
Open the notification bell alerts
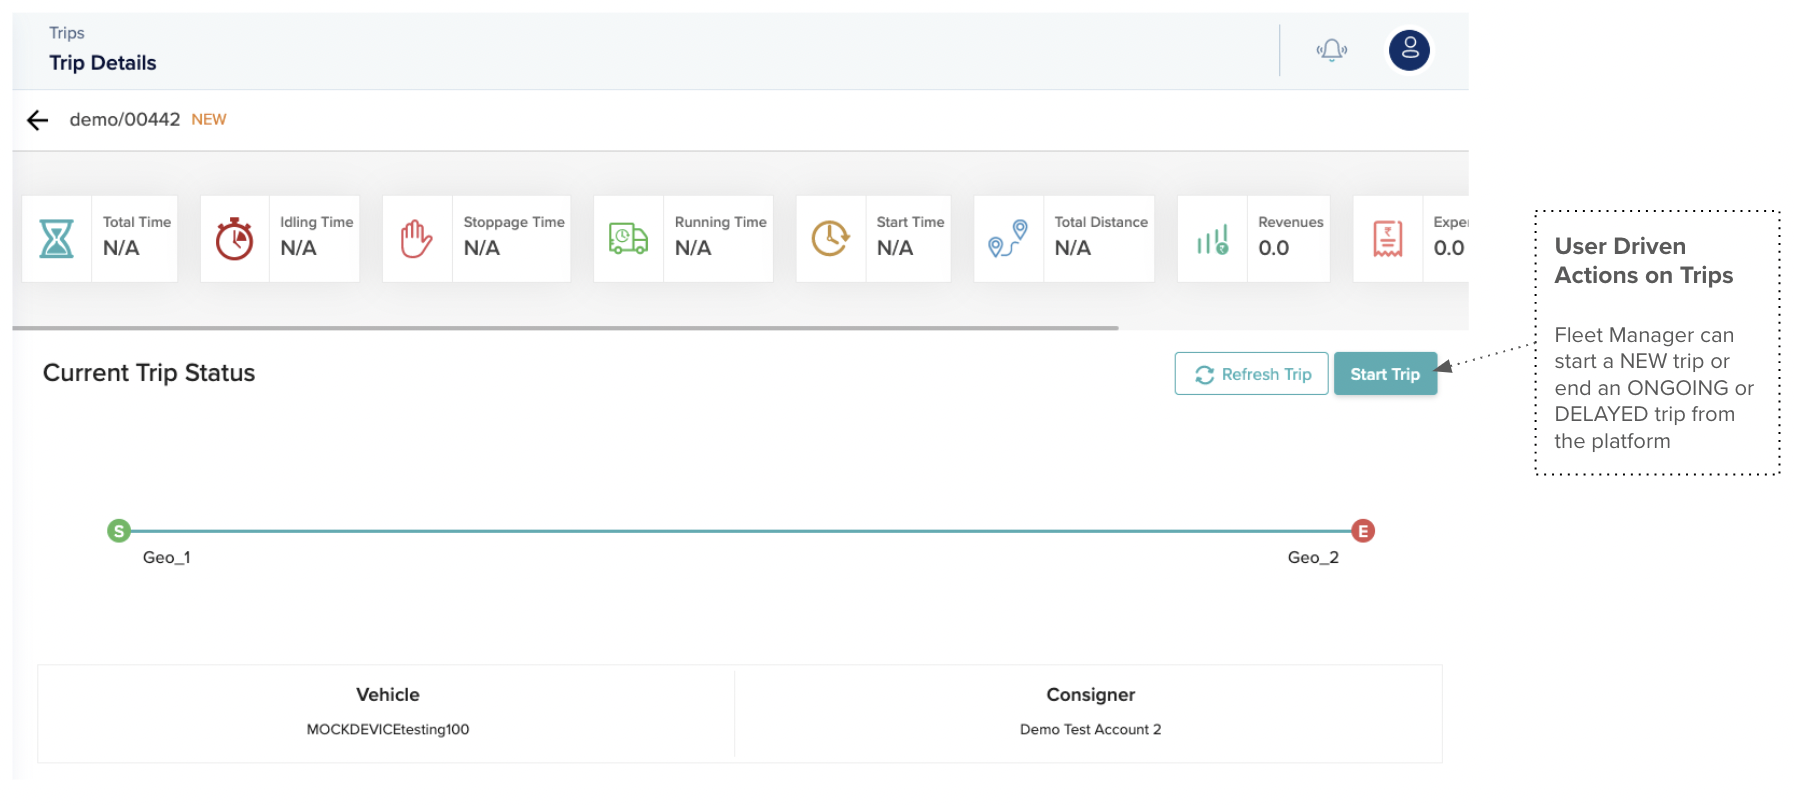(x=1331, y=50)
